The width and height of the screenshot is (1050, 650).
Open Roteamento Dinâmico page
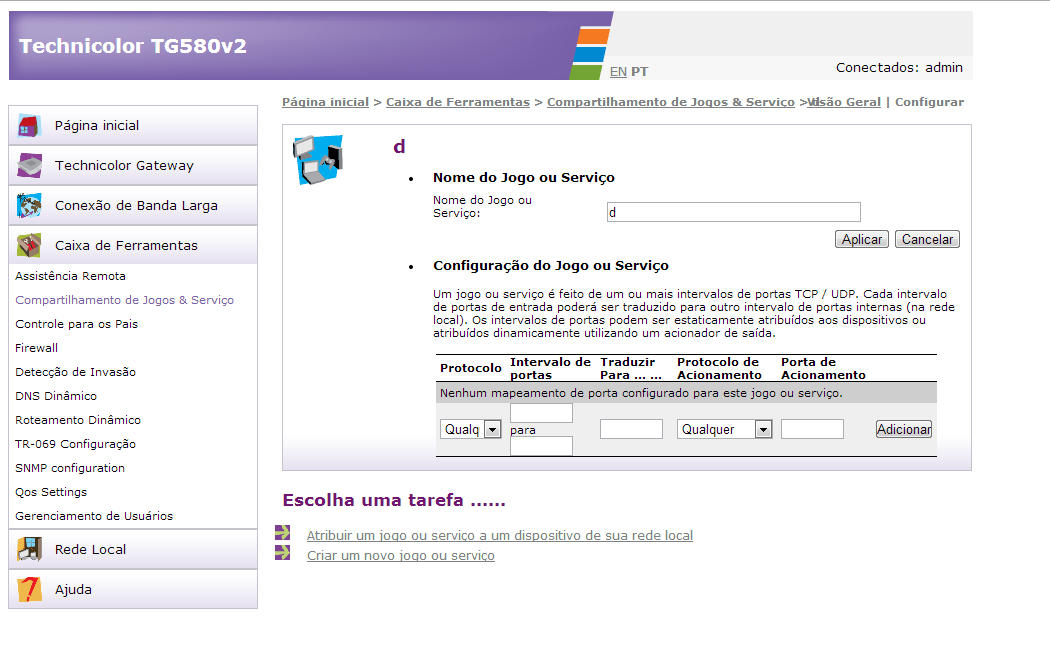pos(78,420)
